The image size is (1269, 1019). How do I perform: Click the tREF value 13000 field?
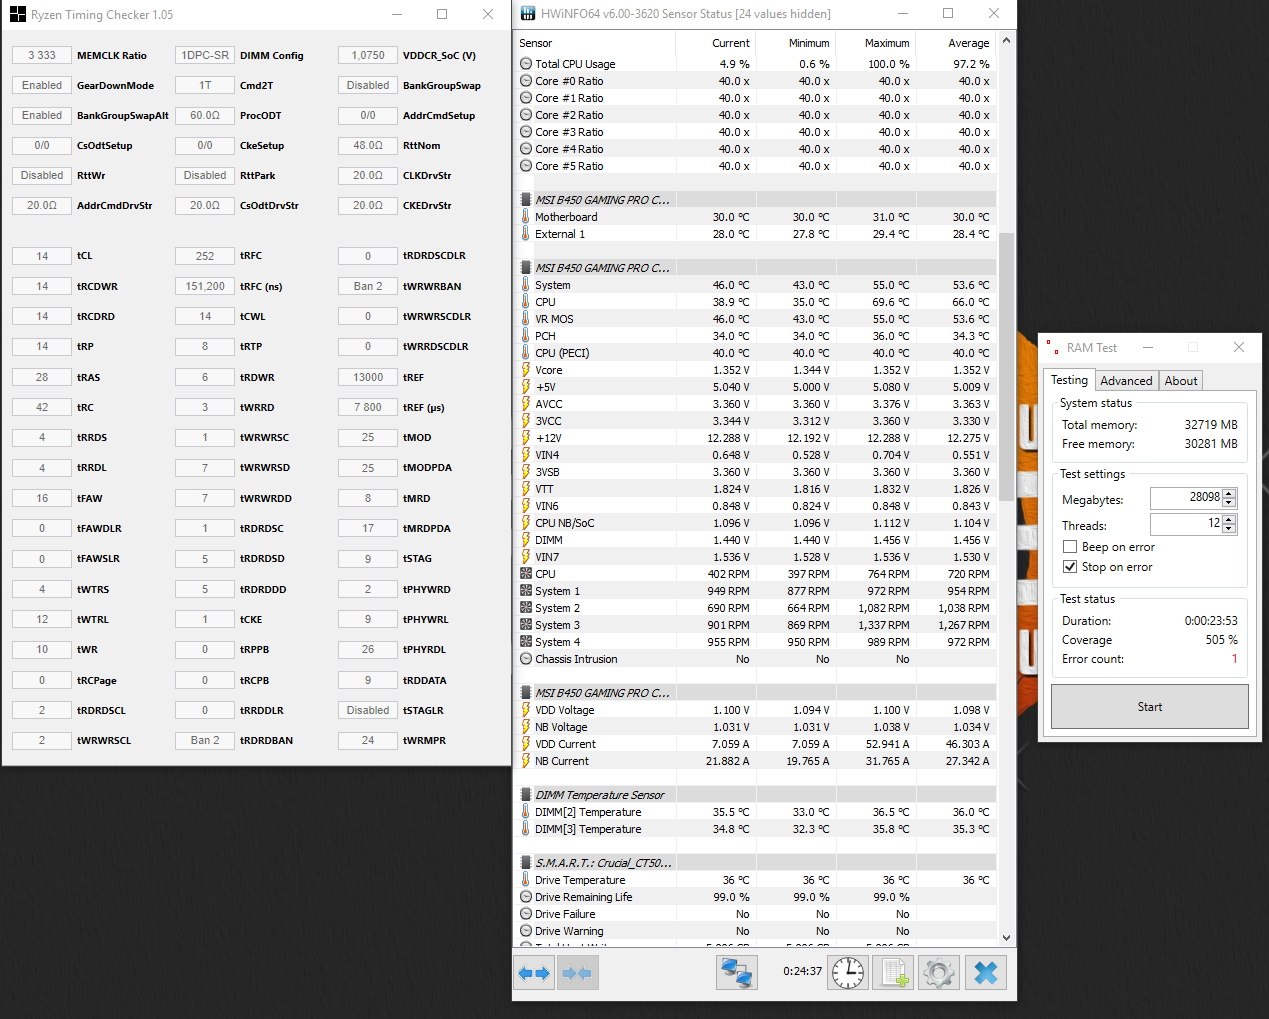point(368,377)
